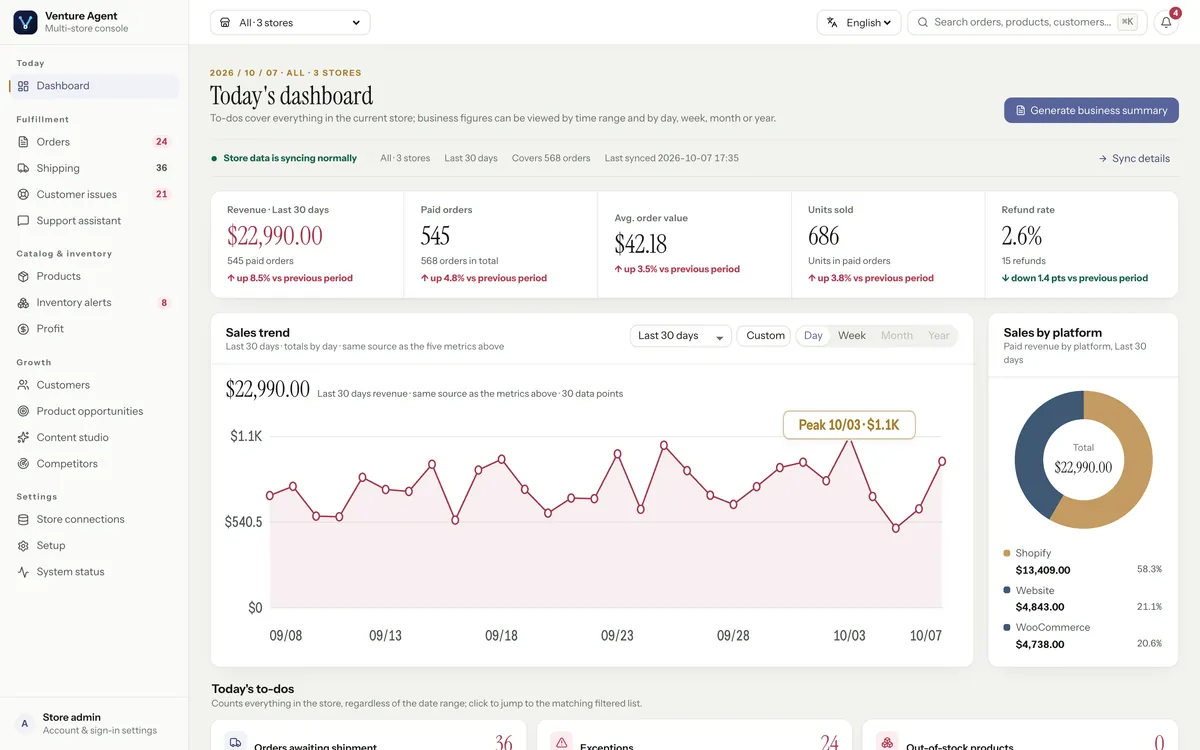Click the Dashboard grid icon in sidebar
The height and width of the screenshot is (750, 1200).
(23, 86)
